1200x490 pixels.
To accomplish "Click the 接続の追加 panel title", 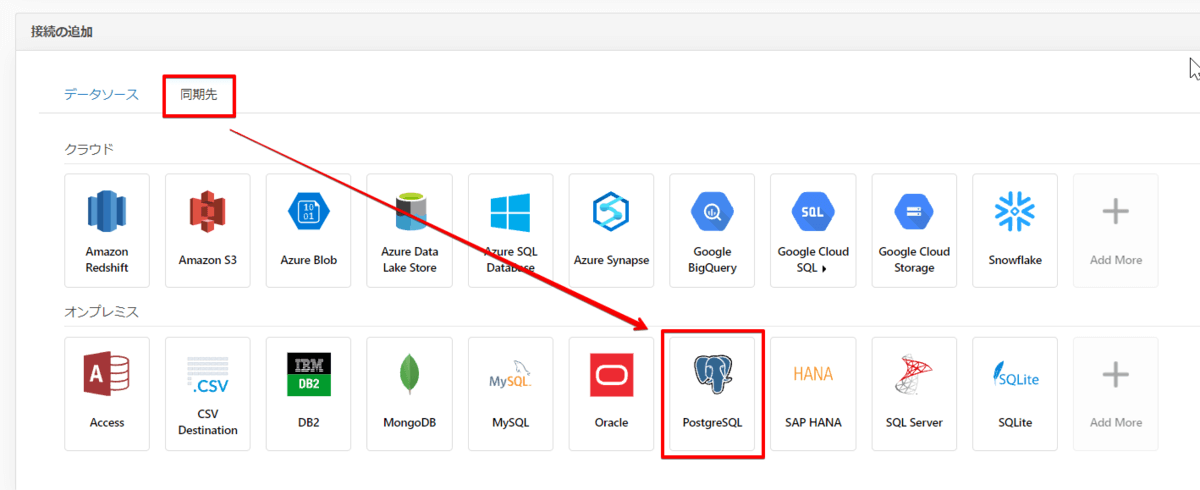I will coord(62,32).
